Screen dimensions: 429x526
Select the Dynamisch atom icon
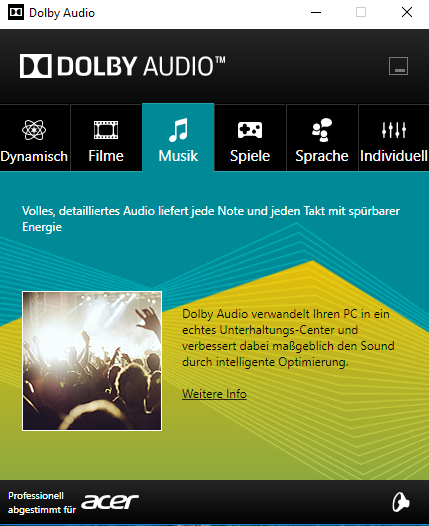34,129
